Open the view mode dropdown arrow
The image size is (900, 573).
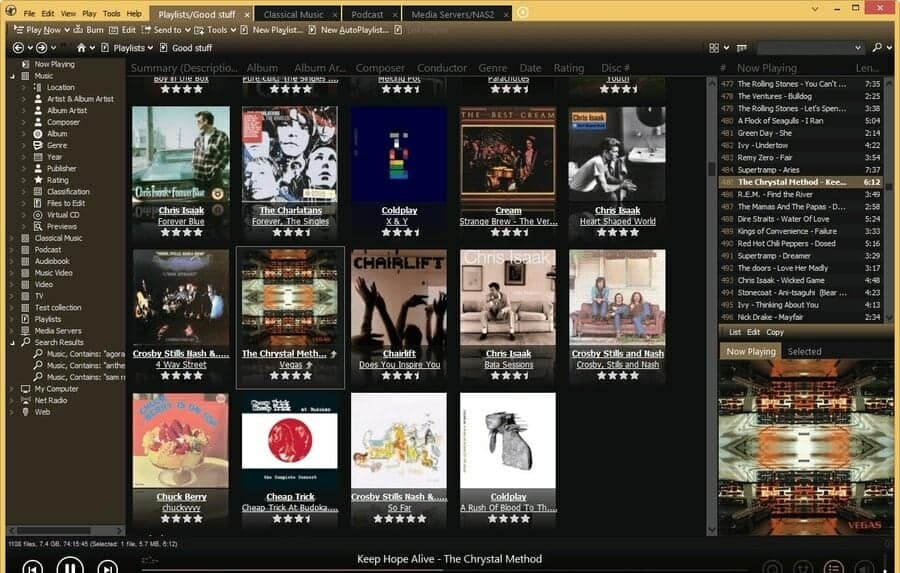click(x=726, y=48)
